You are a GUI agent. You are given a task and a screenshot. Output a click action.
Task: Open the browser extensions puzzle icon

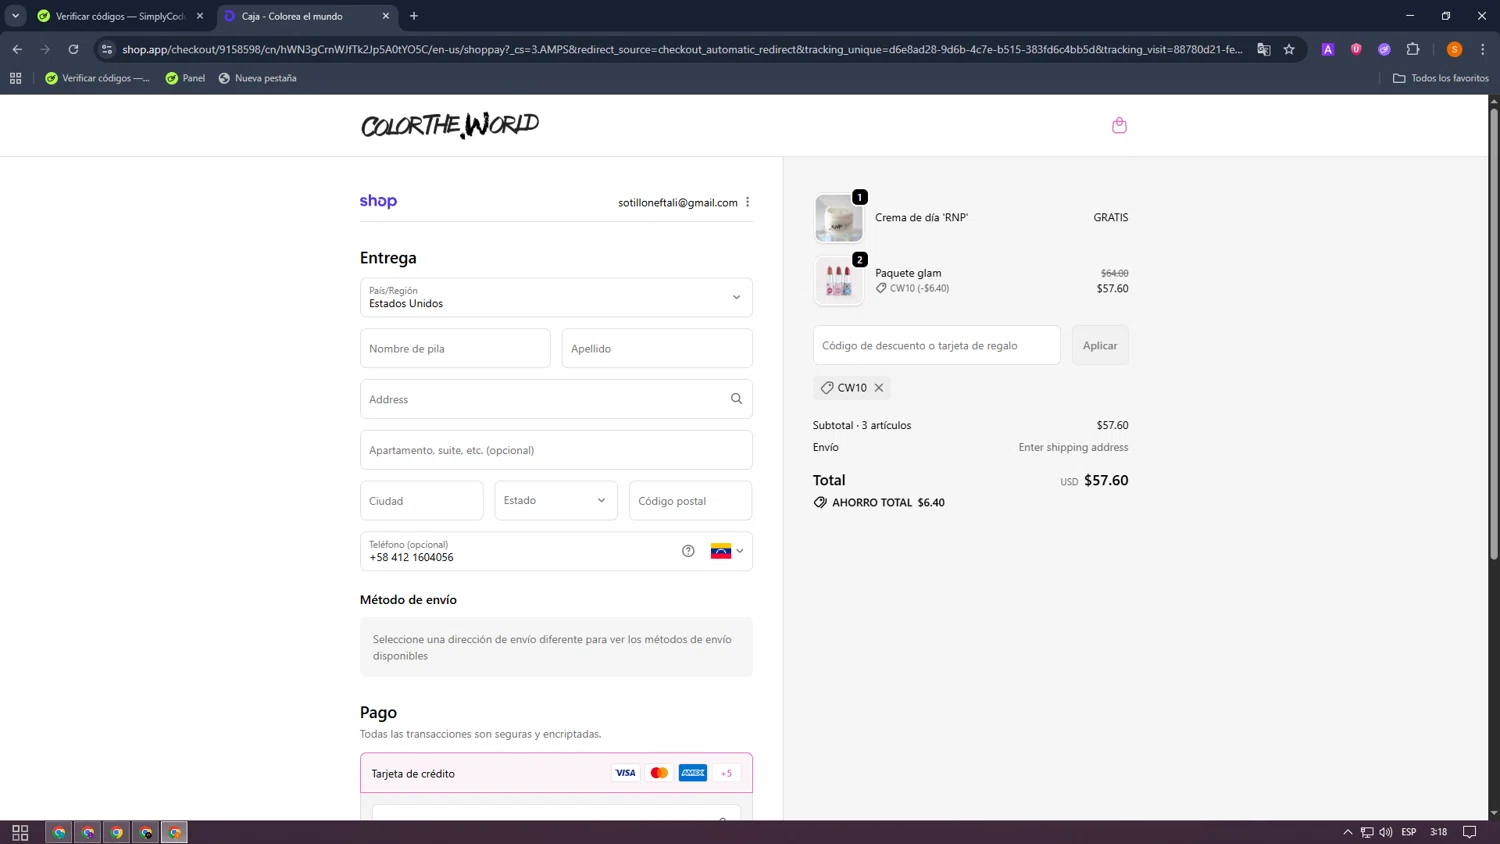click(x=1413, y=49)
